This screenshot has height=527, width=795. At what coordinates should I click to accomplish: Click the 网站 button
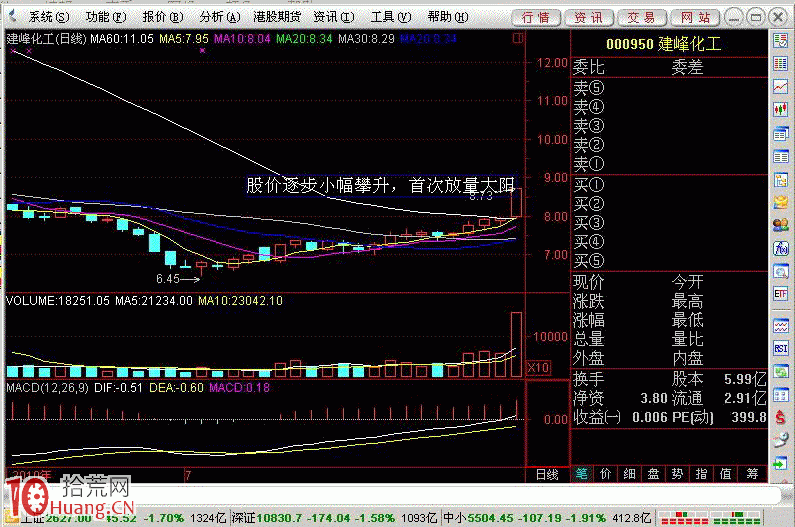pyautogui.click(x=695, y=18)
